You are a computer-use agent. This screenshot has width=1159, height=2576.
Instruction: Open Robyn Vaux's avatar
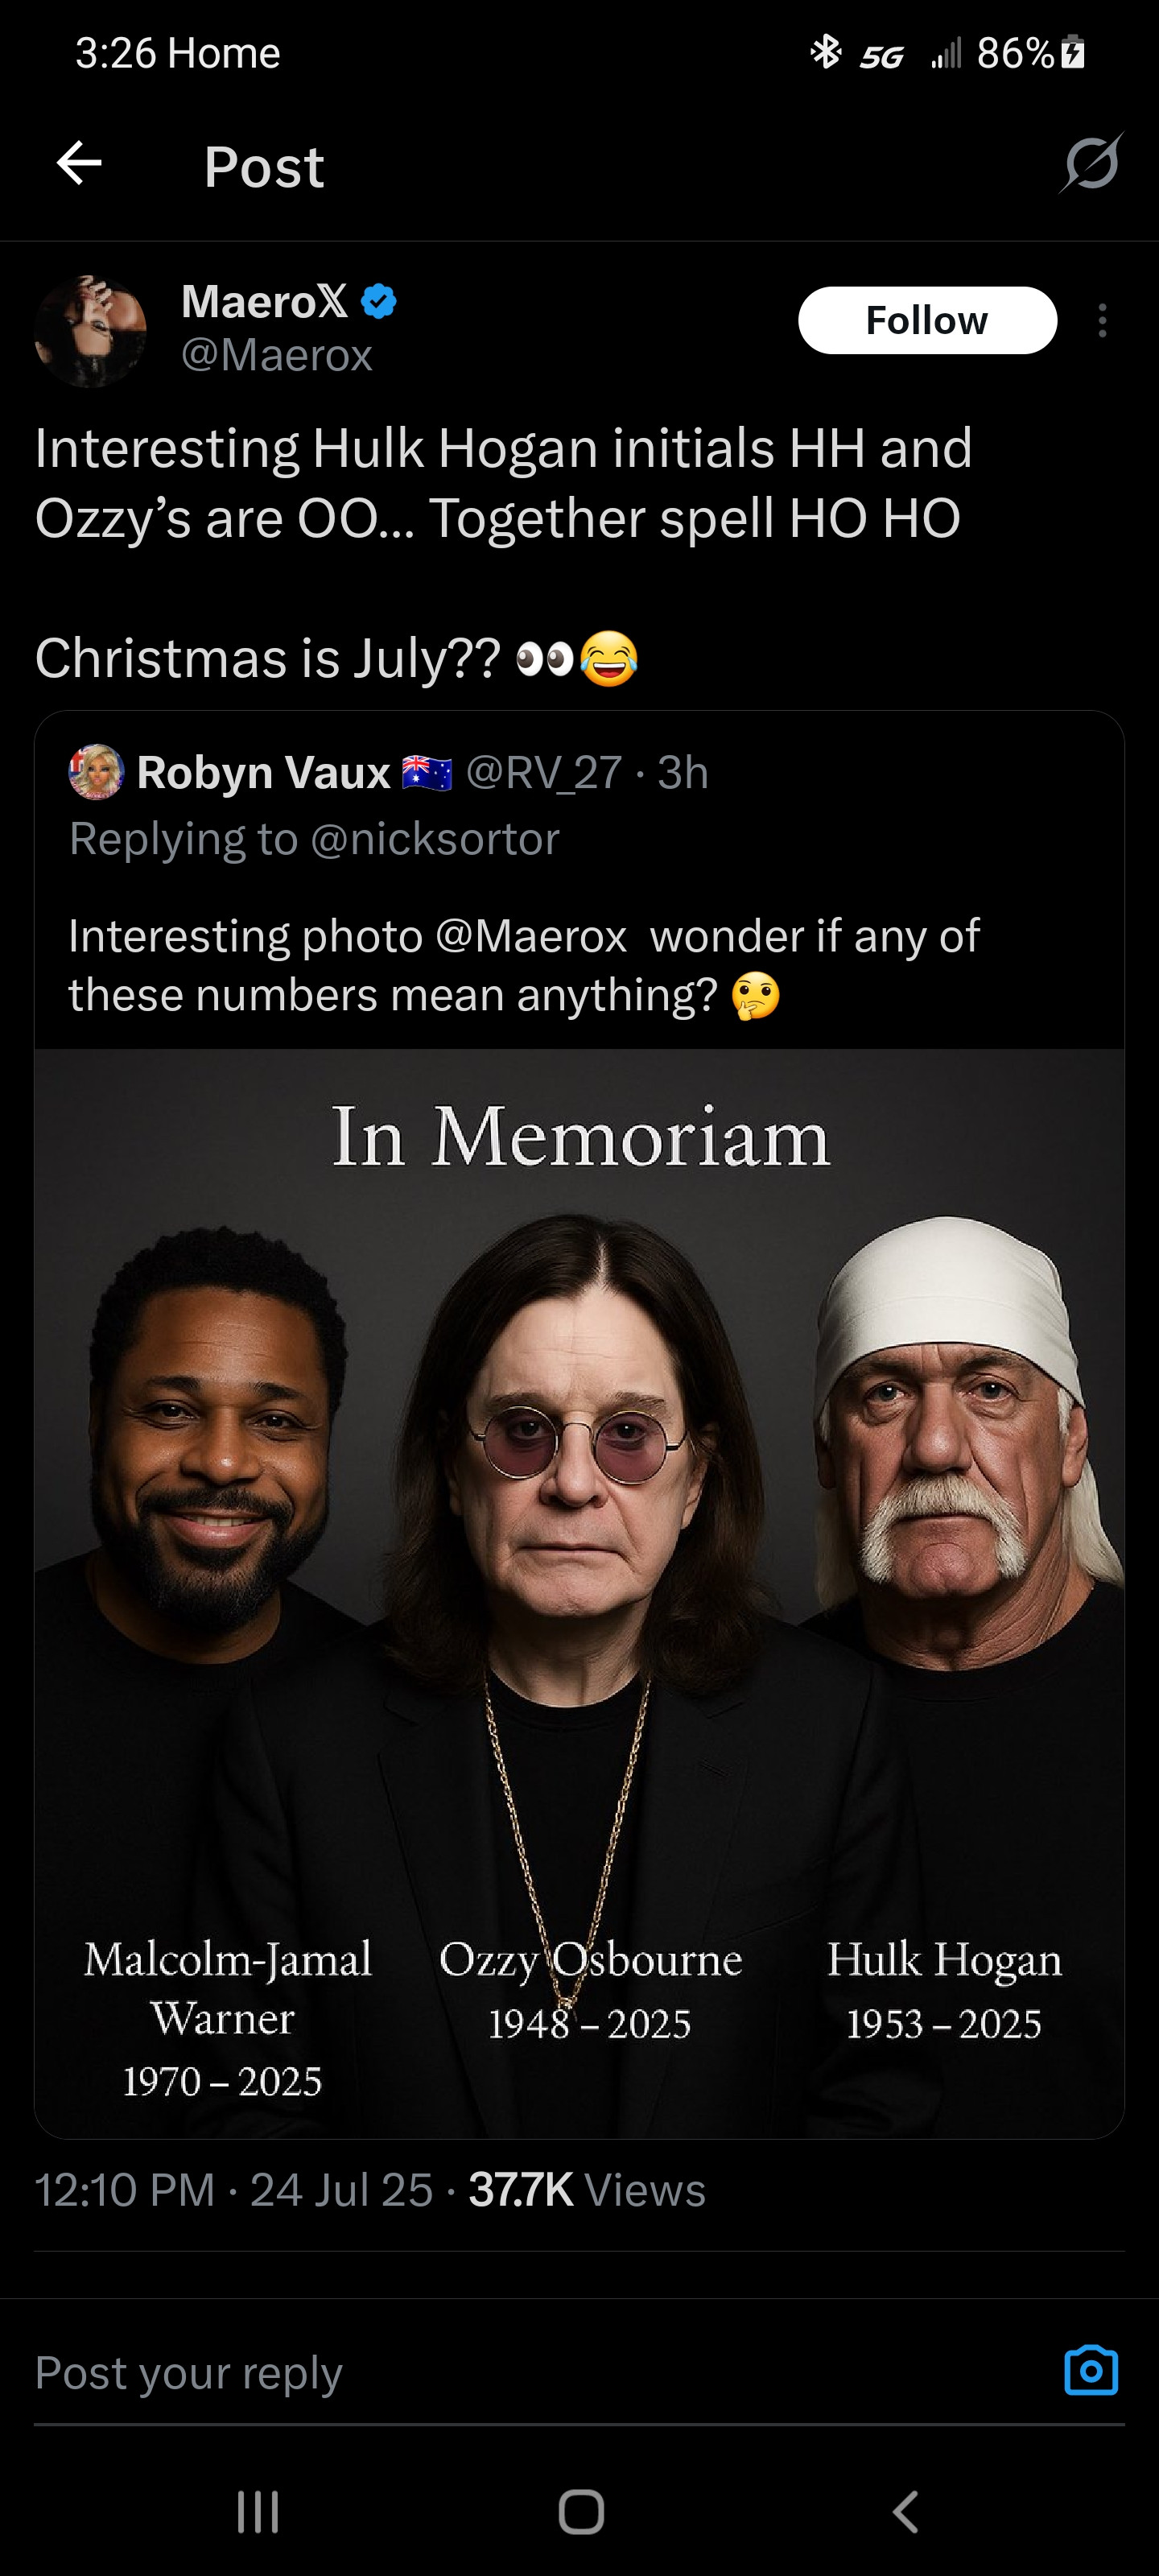click(x=96, y=771)
